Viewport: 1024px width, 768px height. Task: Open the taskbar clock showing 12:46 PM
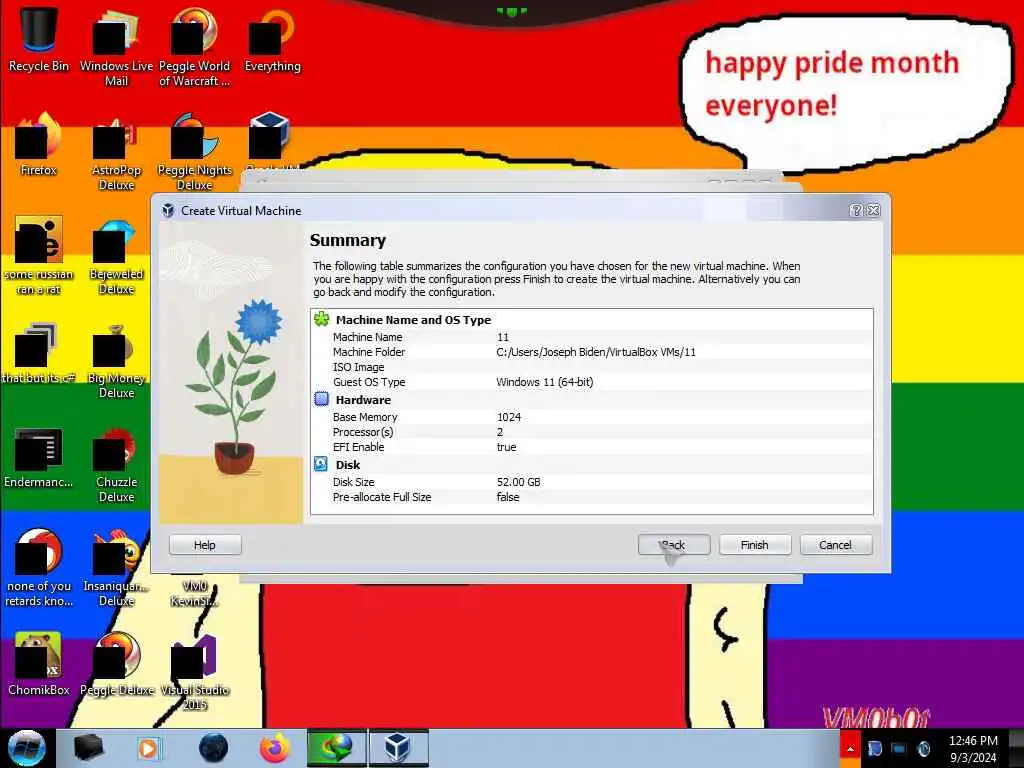pos(972,748)
